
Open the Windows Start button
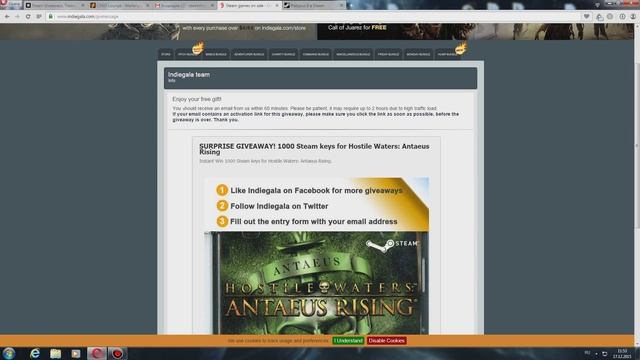pyautogui.click(x=9, y=353)
